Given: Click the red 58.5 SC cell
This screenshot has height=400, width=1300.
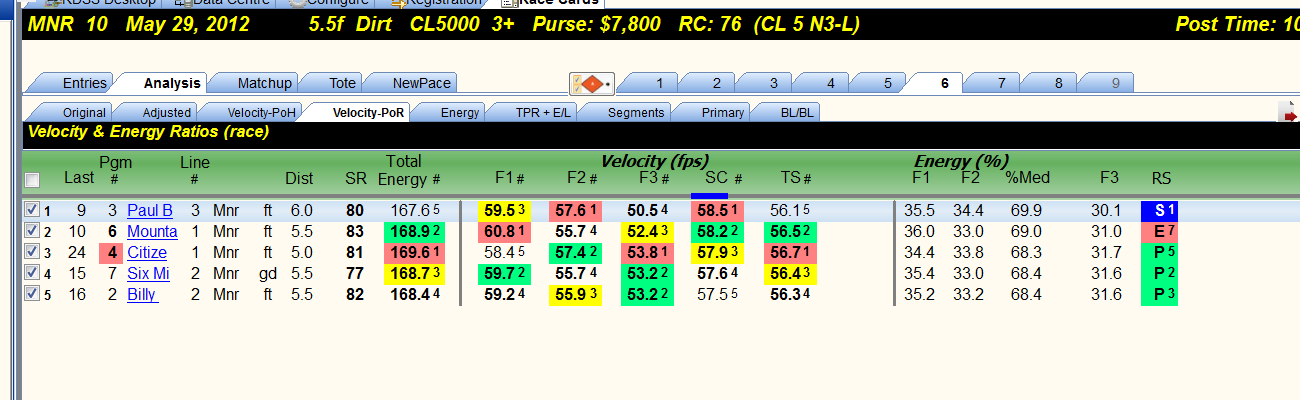Looking at the screenshot, I should (x=717, y=211).
